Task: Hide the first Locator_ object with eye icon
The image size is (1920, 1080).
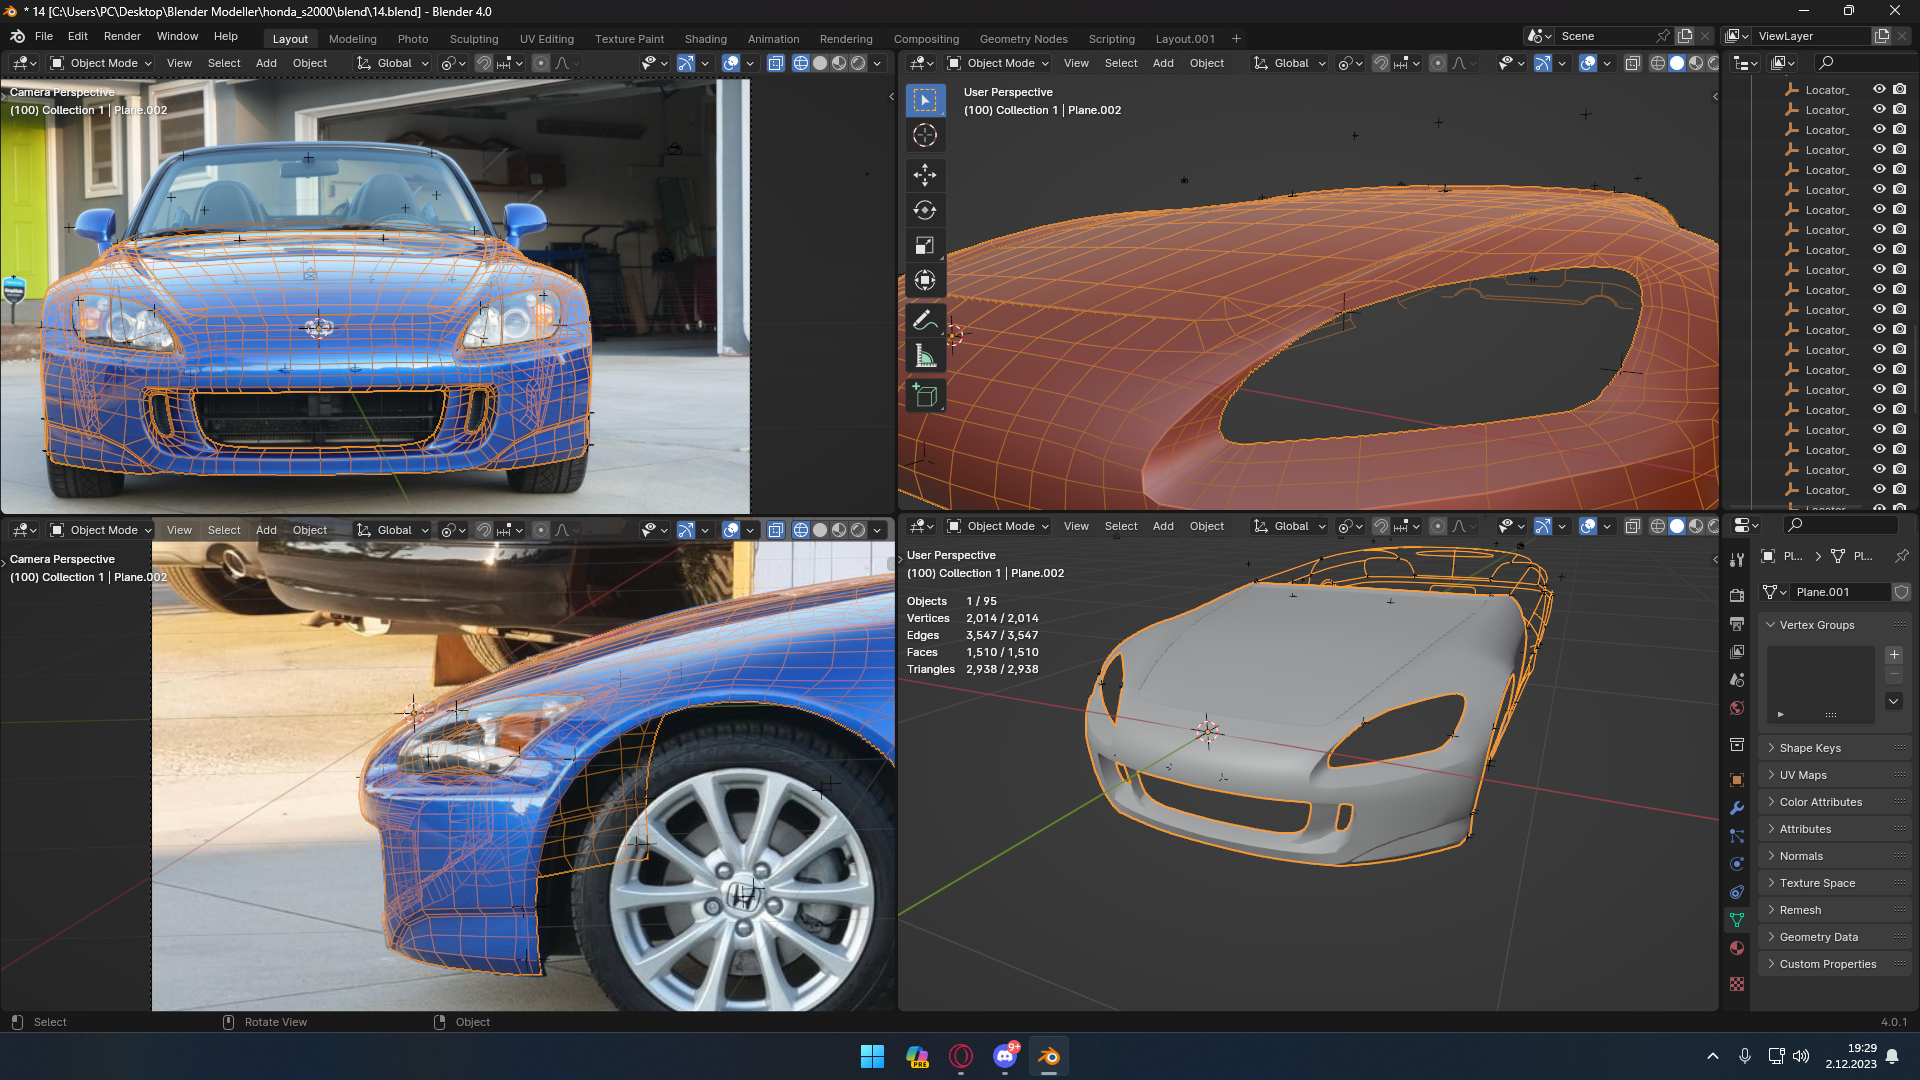Action: click(x=1879, y=90)
